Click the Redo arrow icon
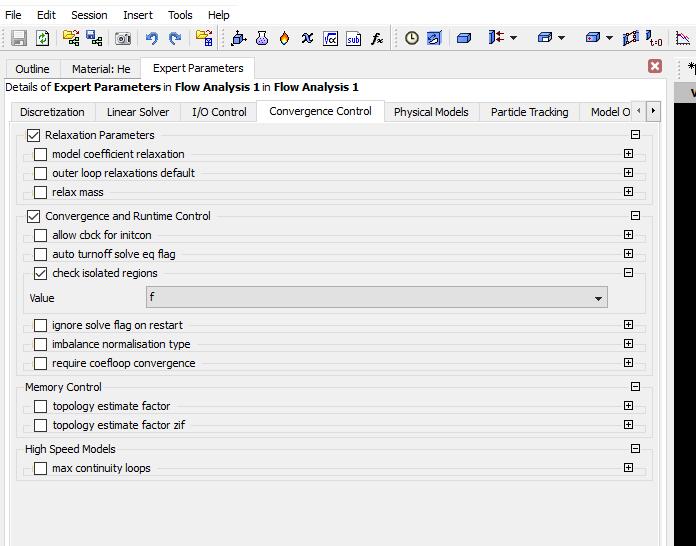Image resolution: width=696 pixels, height=546 pixels. pos(175,39)
